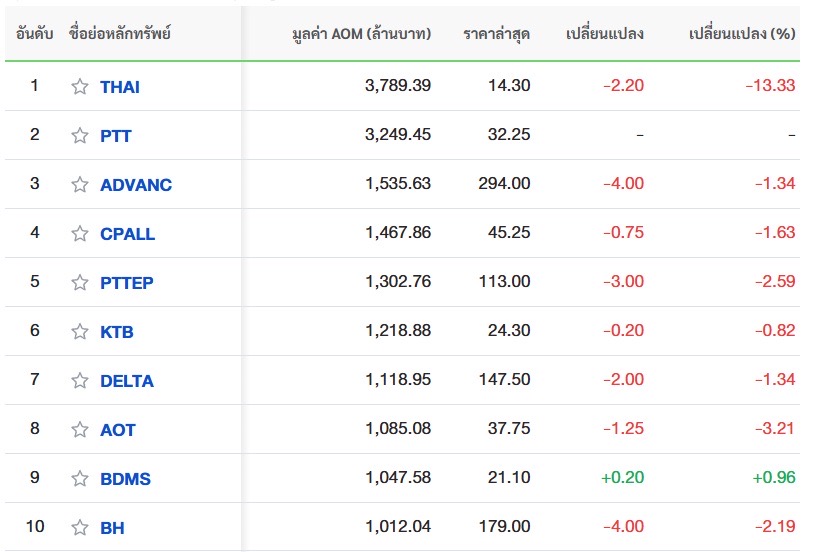Star THAI to add to favorites
This screenshot has height=552, width=828.
[80, 87]
